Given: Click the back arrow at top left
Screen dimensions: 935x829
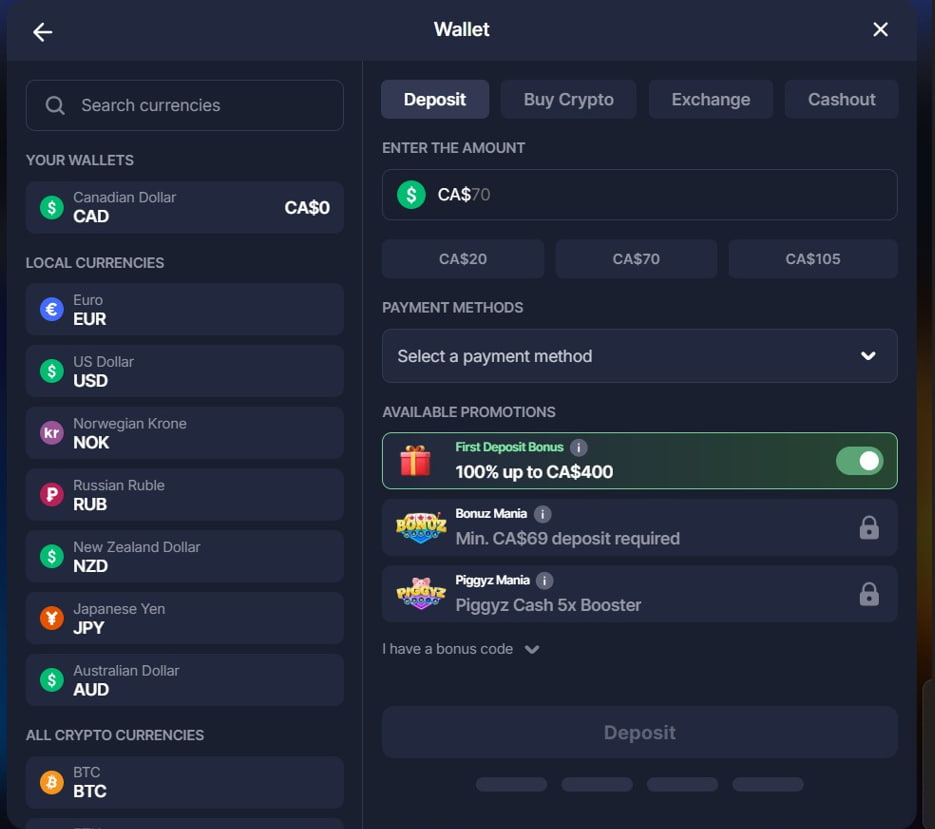Looking at the screenshot, I should 42,31.
